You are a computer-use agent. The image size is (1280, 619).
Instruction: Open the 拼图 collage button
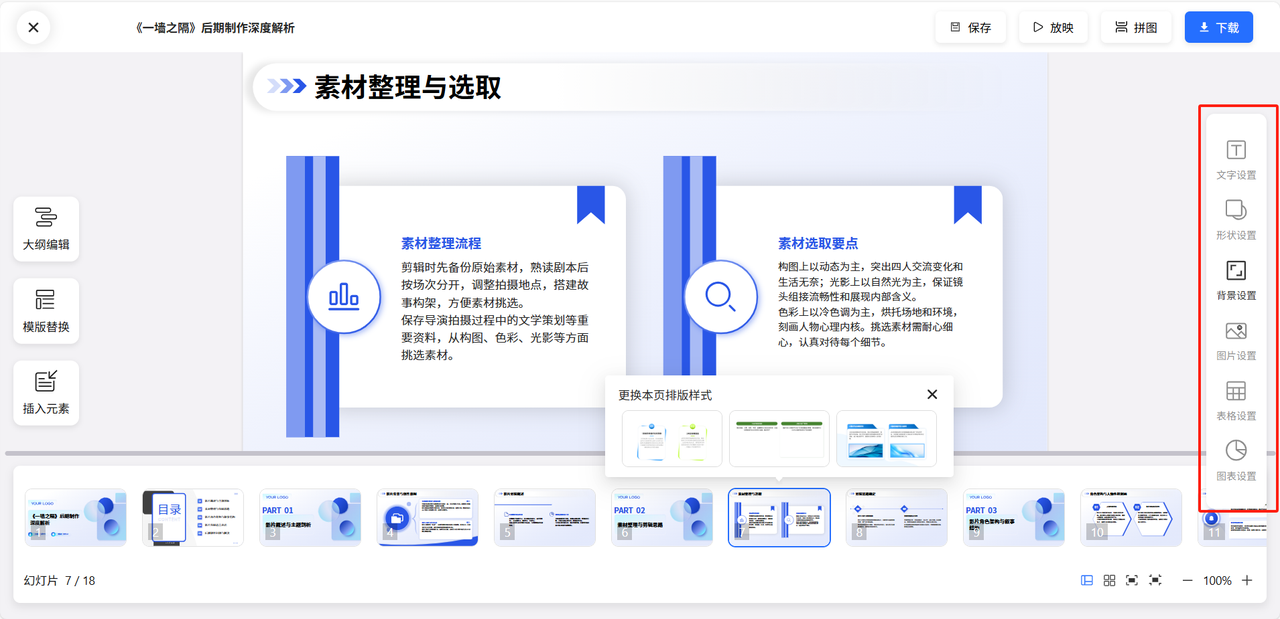click(1135, 27)
